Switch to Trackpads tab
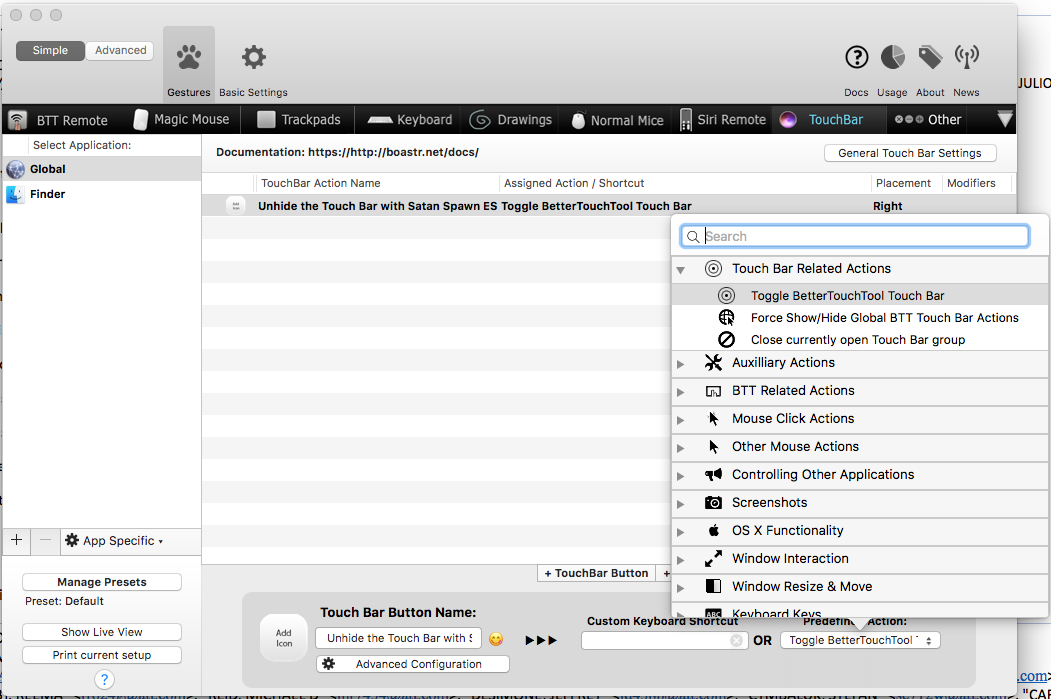 pyautogui.click(x=299, y=119)
